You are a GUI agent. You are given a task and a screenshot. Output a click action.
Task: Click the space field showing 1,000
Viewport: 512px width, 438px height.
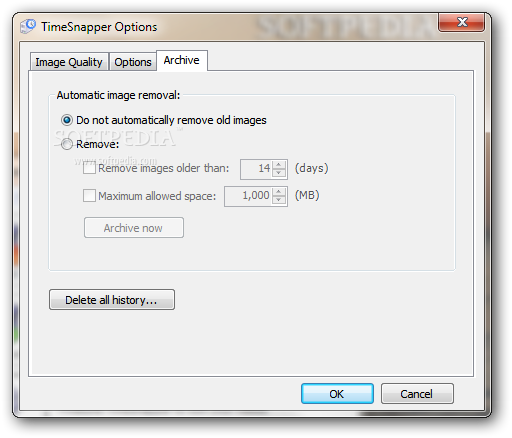[248, 196]
